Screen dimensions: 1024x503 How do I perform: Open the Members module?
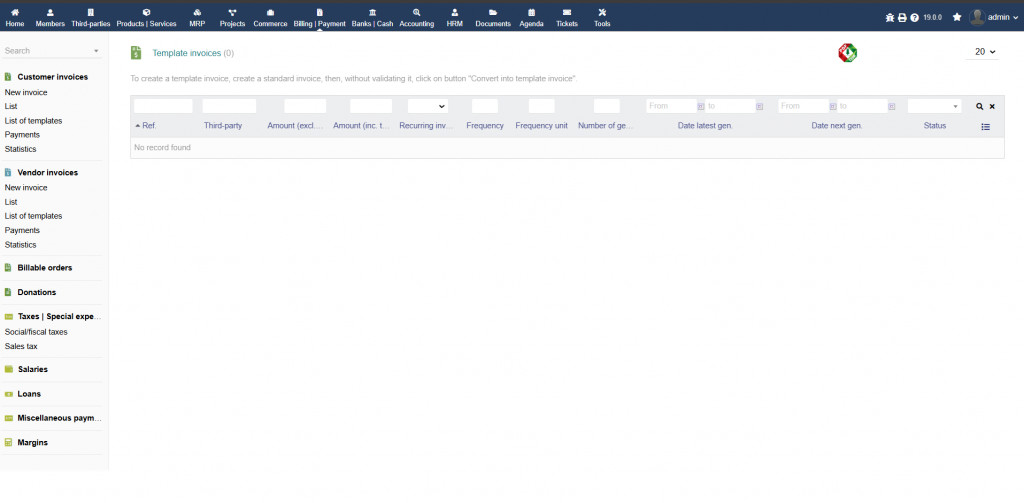click(50, 18)
